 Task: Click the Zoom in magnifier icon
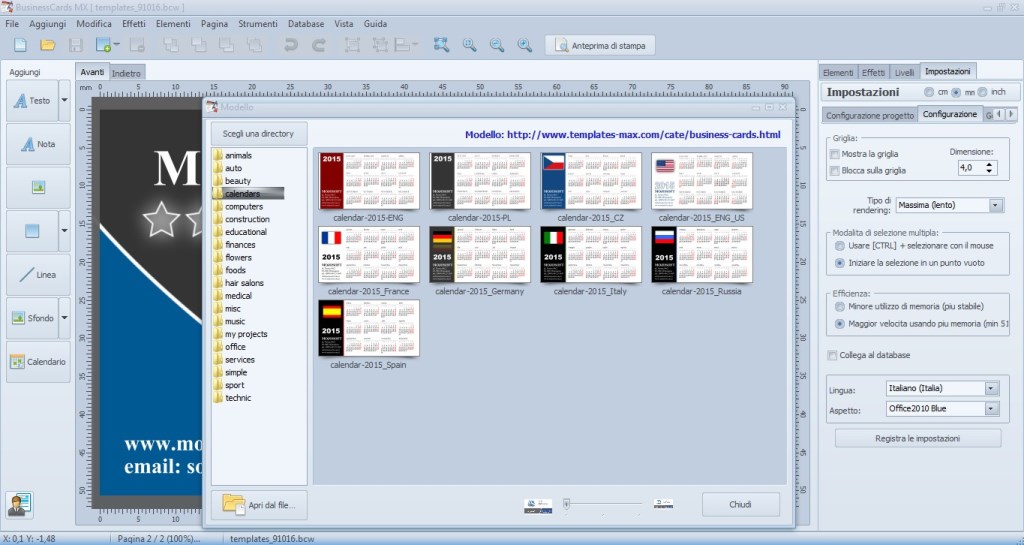[x=524, y=45]
